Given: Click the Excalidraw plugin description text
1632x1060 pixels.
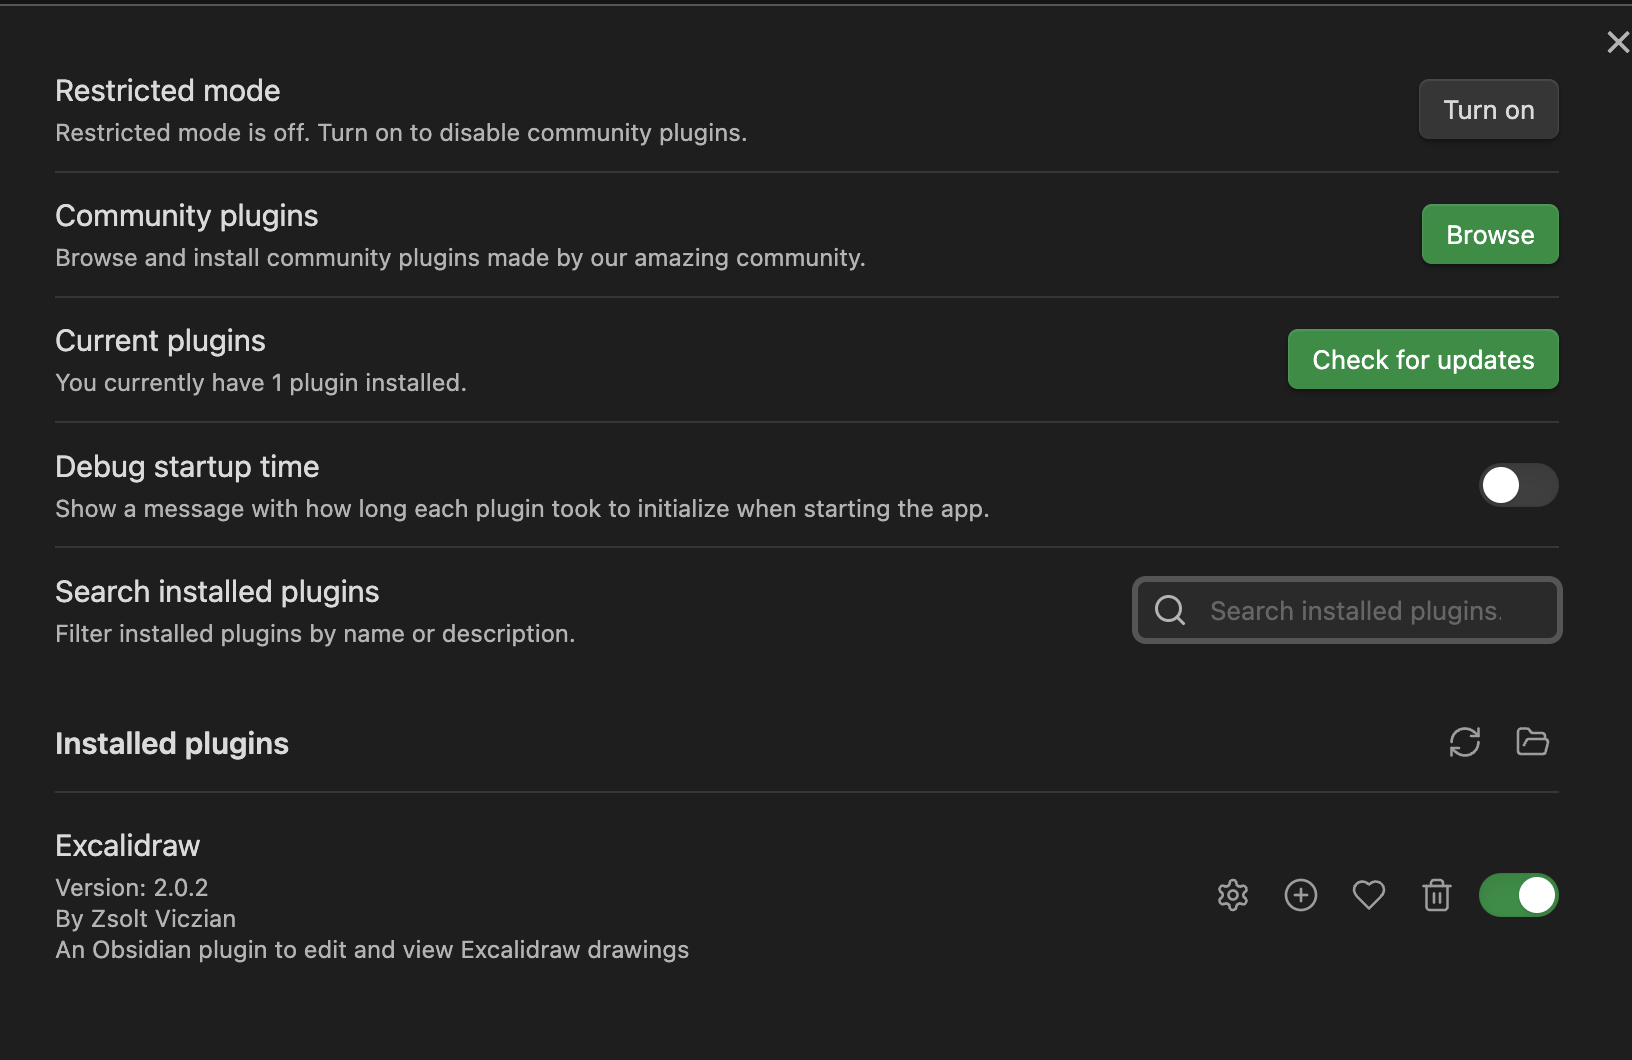Looking at the screenshot, I should coord(372,950).
